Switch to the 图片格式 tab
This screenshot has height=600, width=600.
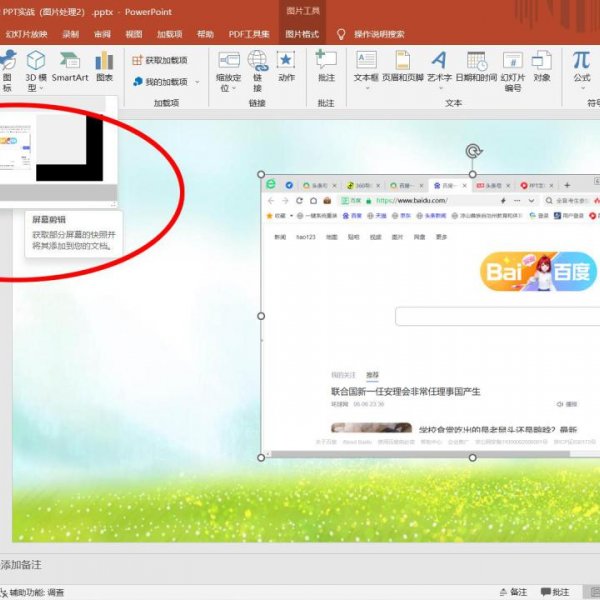(302, 33)
